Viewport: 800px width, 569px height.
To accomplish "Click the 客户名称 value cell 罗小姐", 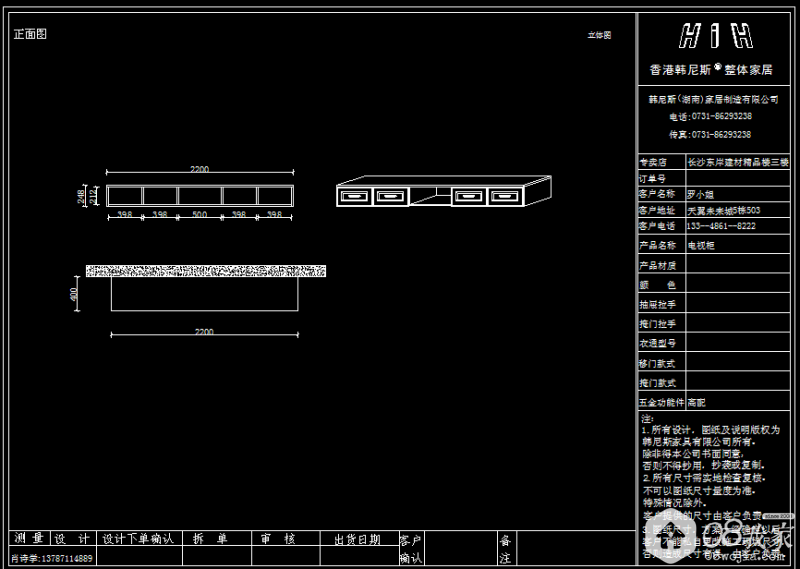I will 701,193.
